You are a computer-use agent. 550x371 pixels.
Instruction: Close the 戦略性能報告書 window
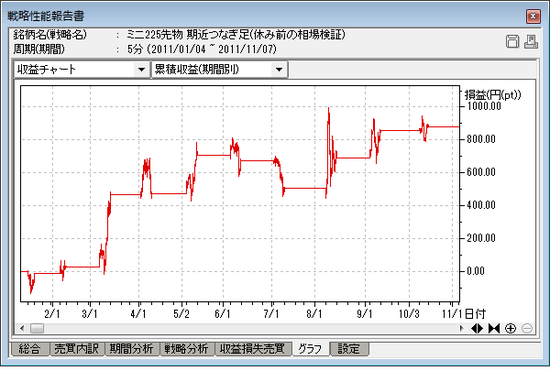(x=533, y=16)
